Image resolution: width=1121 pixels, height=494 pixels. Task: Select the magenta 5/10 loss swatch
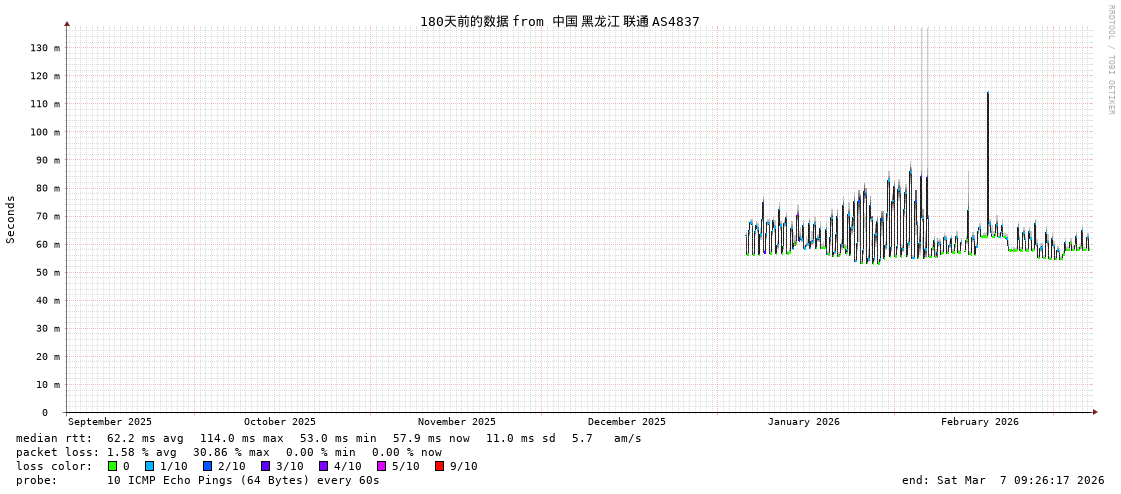381,466
